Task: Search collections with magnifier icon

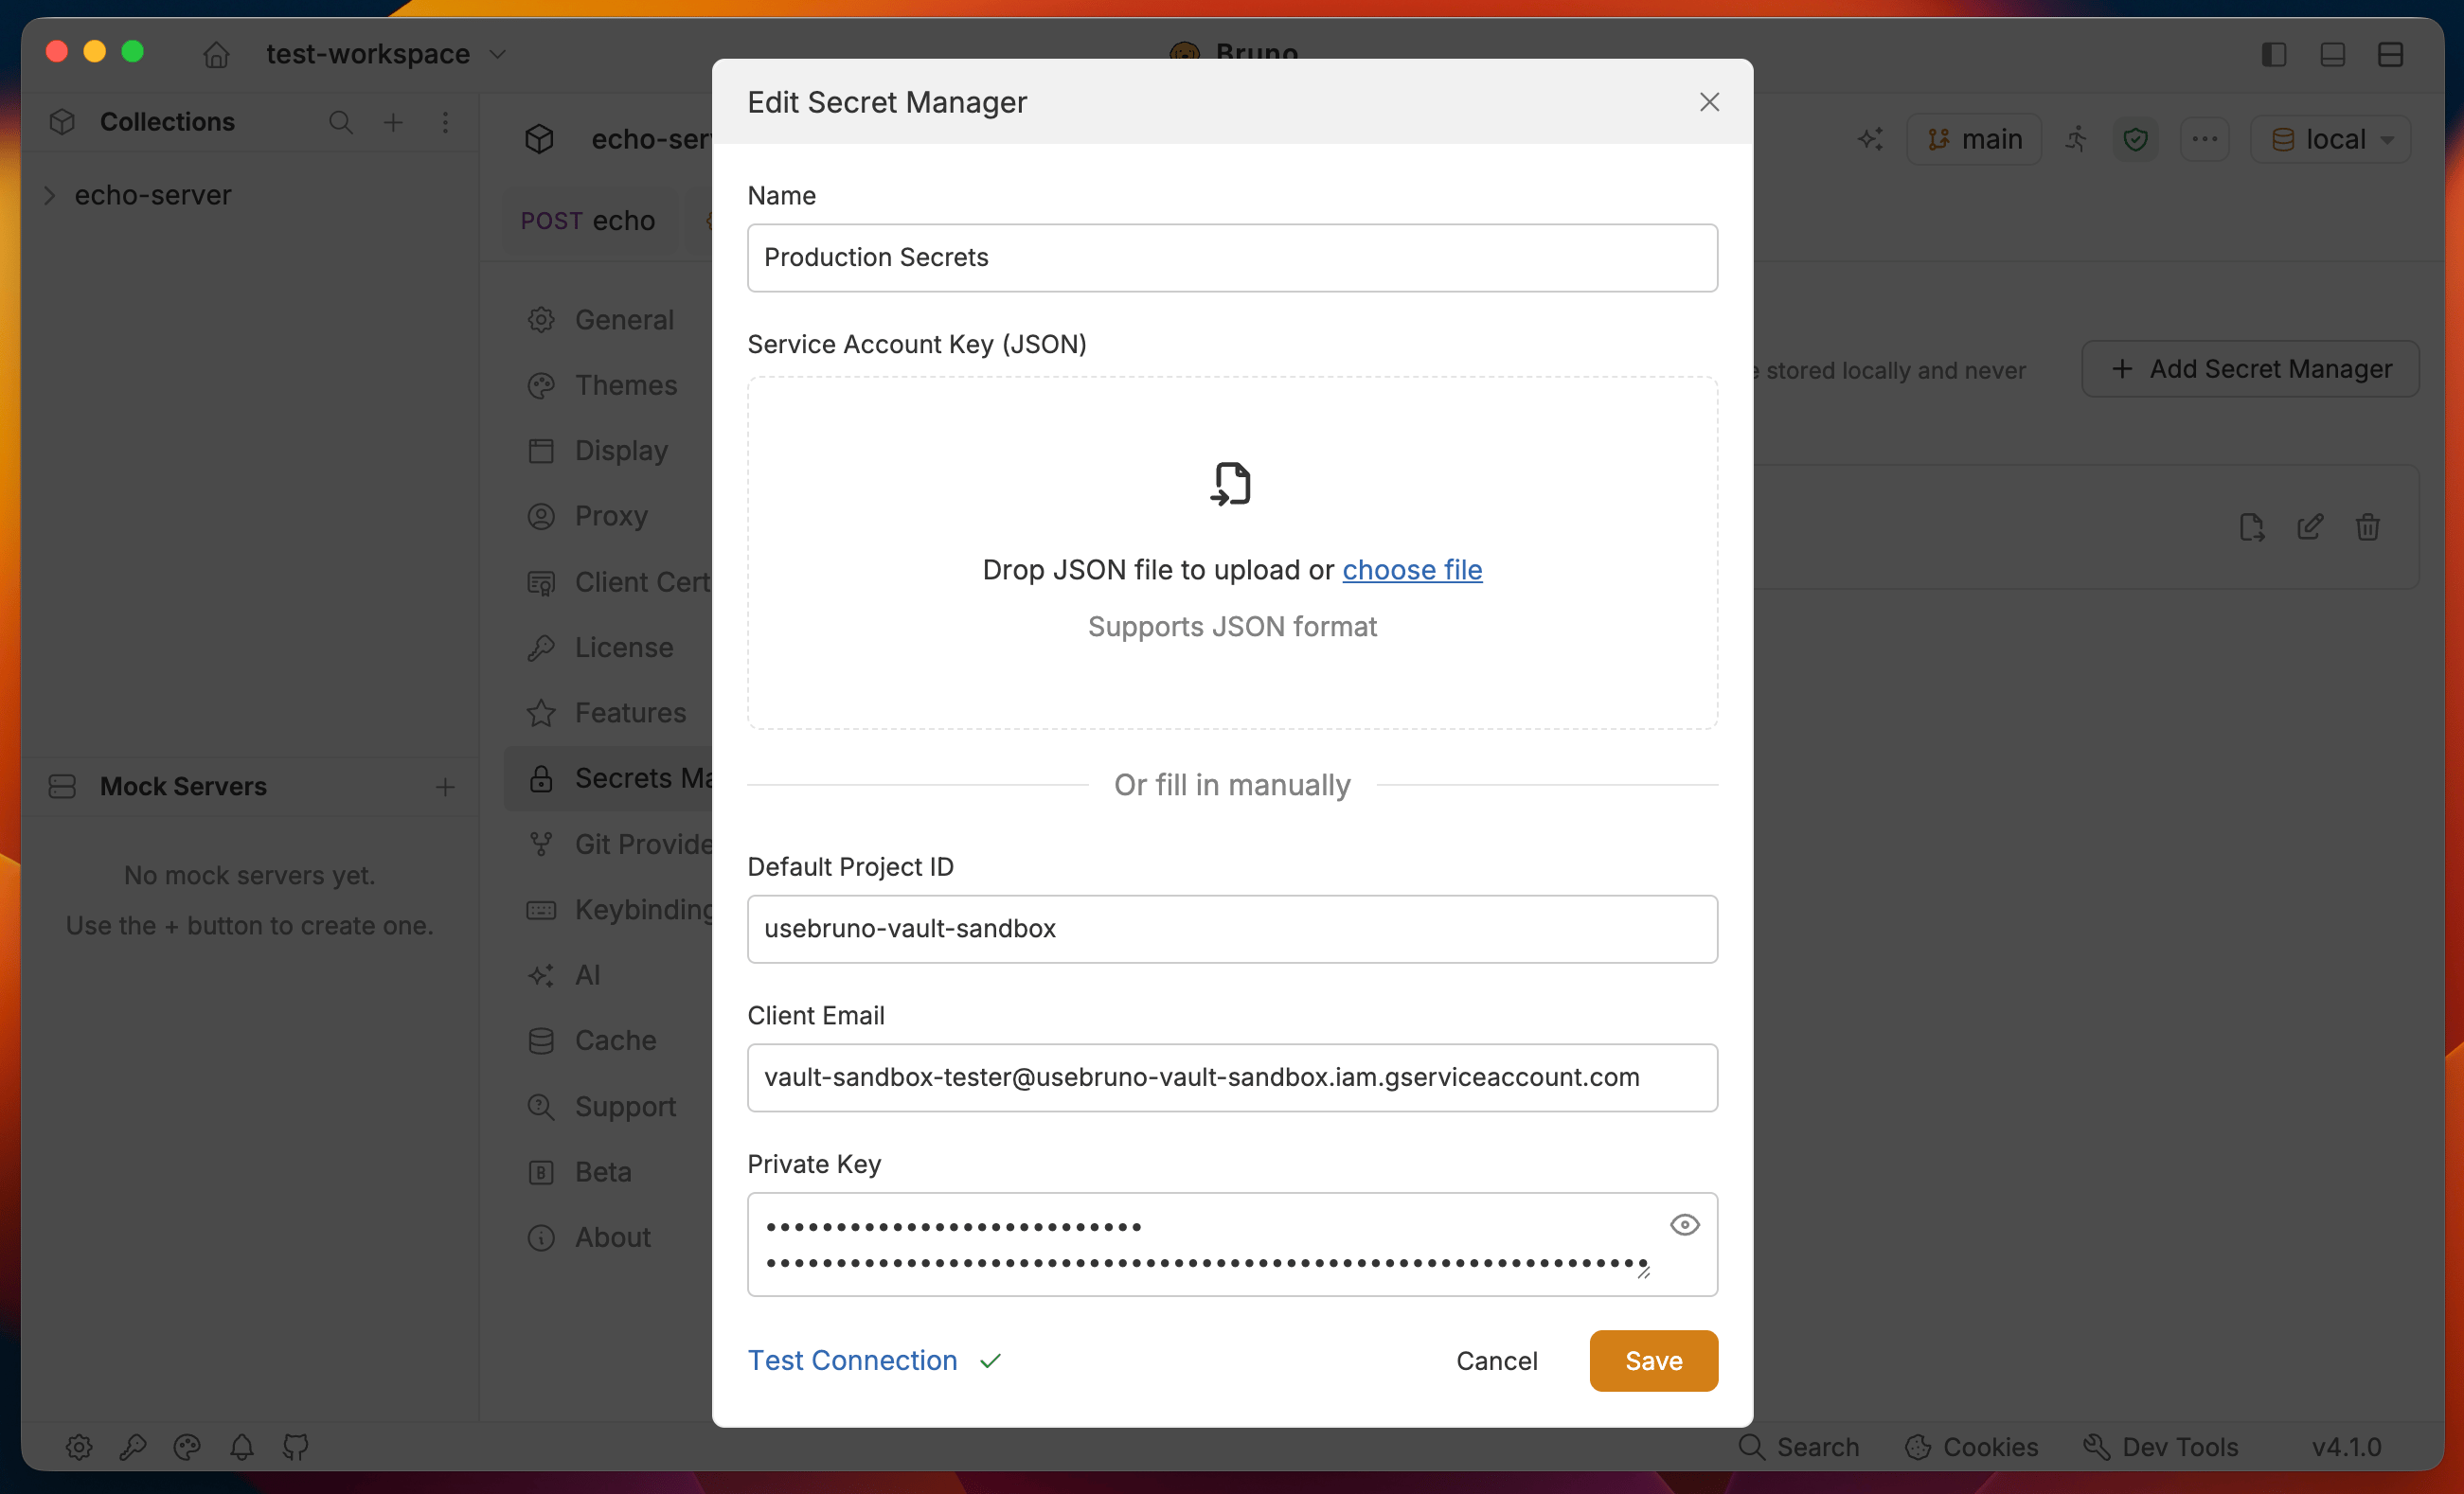Action: 340,122
